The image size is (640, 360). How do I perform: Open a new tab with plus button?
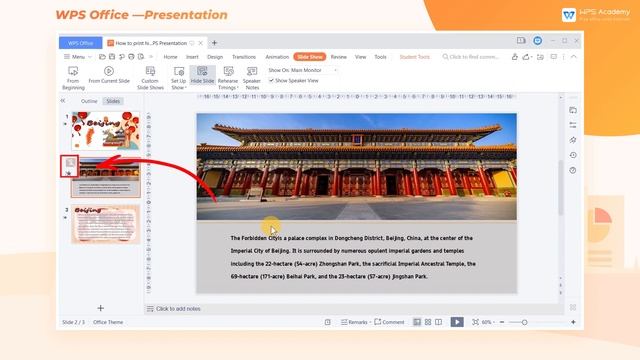(214, 43)
